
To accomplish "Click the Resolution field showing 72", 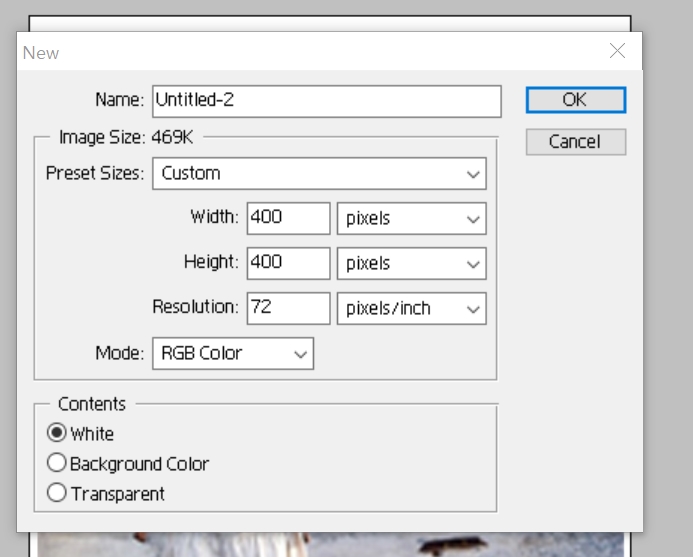I will tap(288, 309).
